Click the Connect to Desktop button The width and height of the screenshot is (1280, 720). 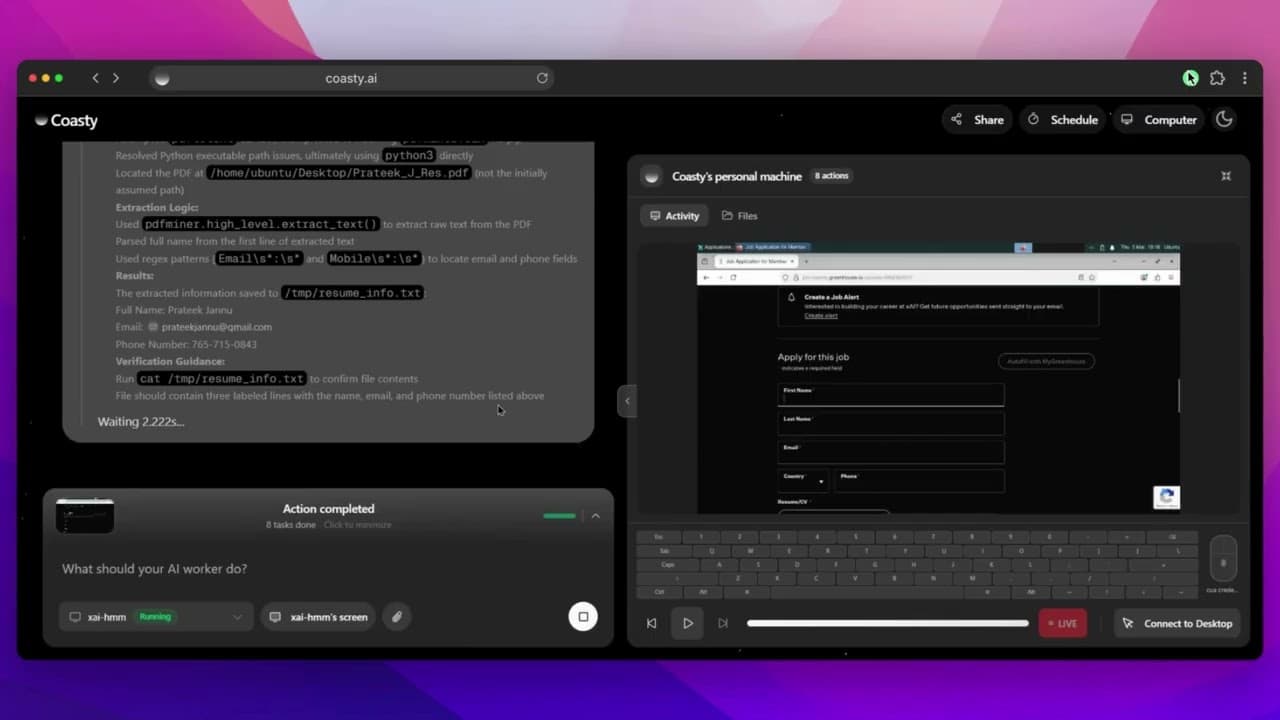(1178, 623)
